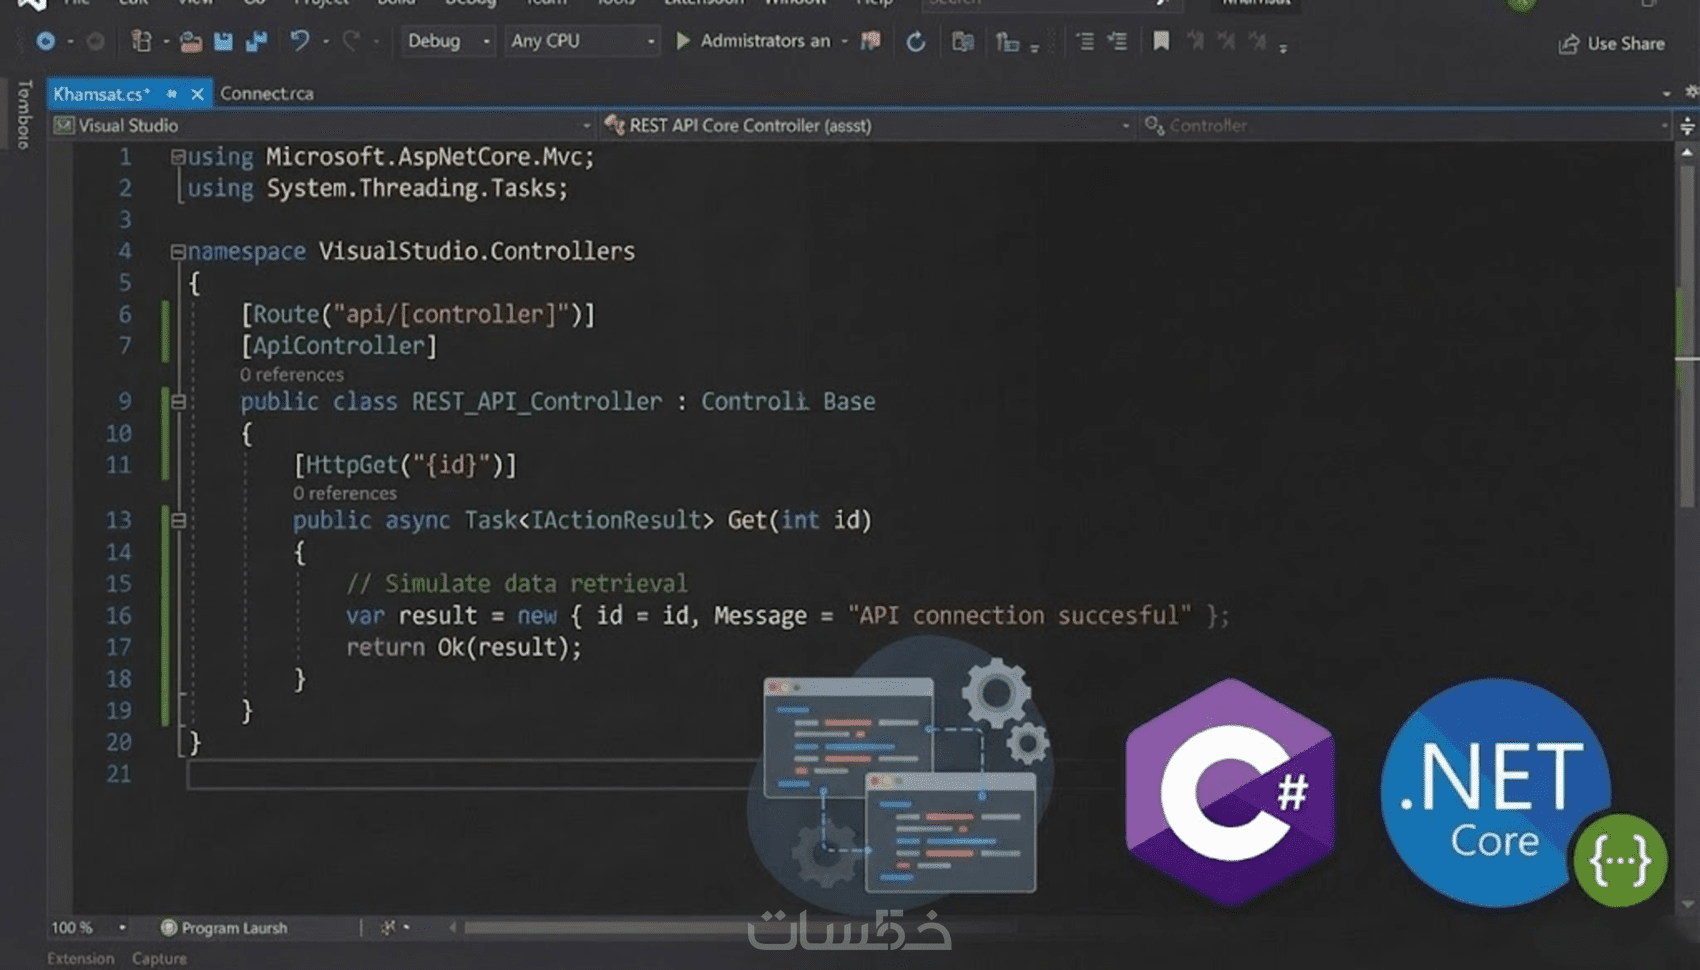Open the Any CPU platform dropdown

[x=582, y=41]
